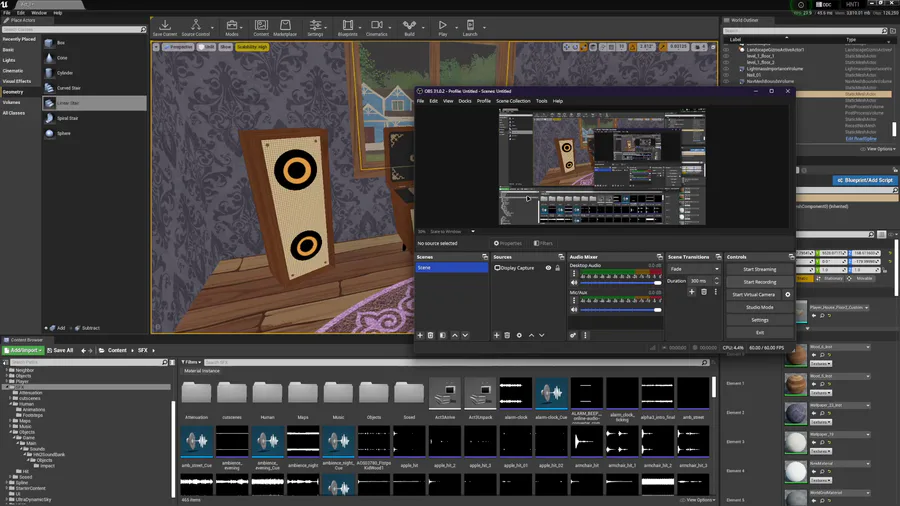The image size is (900, 506).
Task: Remove the selected scene with trash icon
Action: click(430, 335)
